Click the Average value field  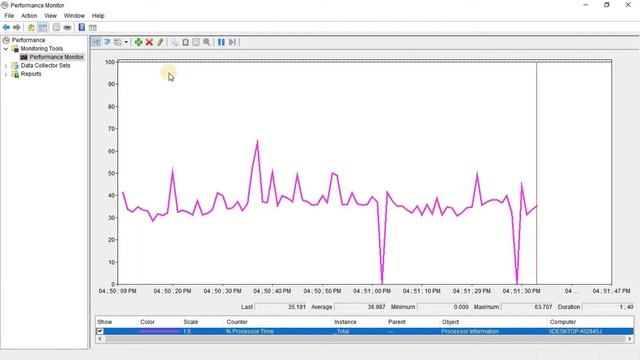tap(360, 307)
